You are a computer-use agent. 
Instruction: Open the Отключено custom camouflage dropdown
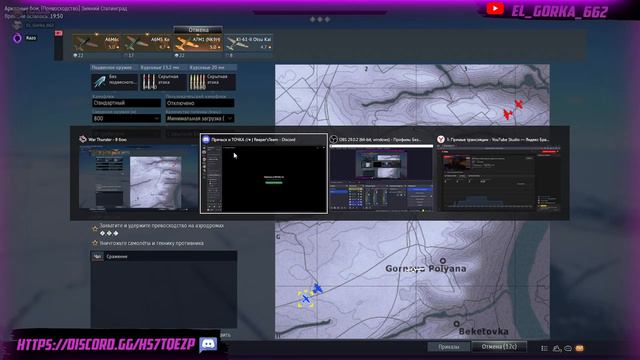[200, 103]
